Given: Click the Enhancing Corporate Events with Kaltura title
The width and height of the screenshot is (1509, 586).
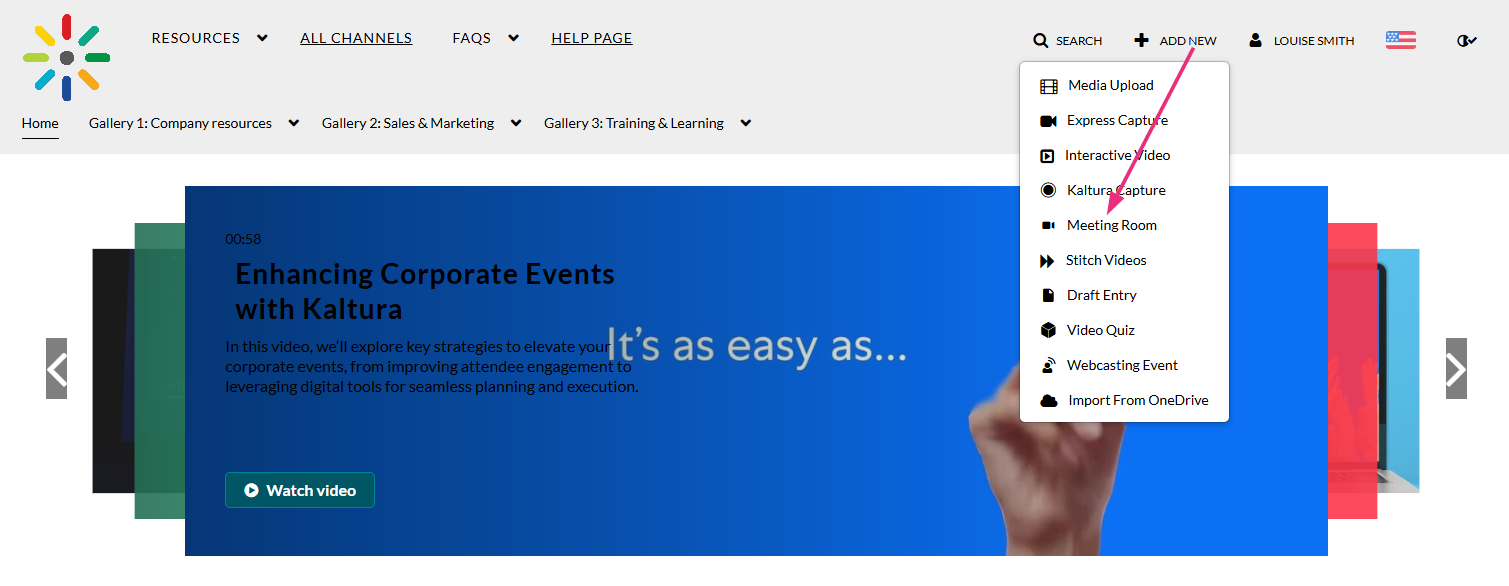Looking at the screenshot, I should pyautogui.click(x=425, y=291).
